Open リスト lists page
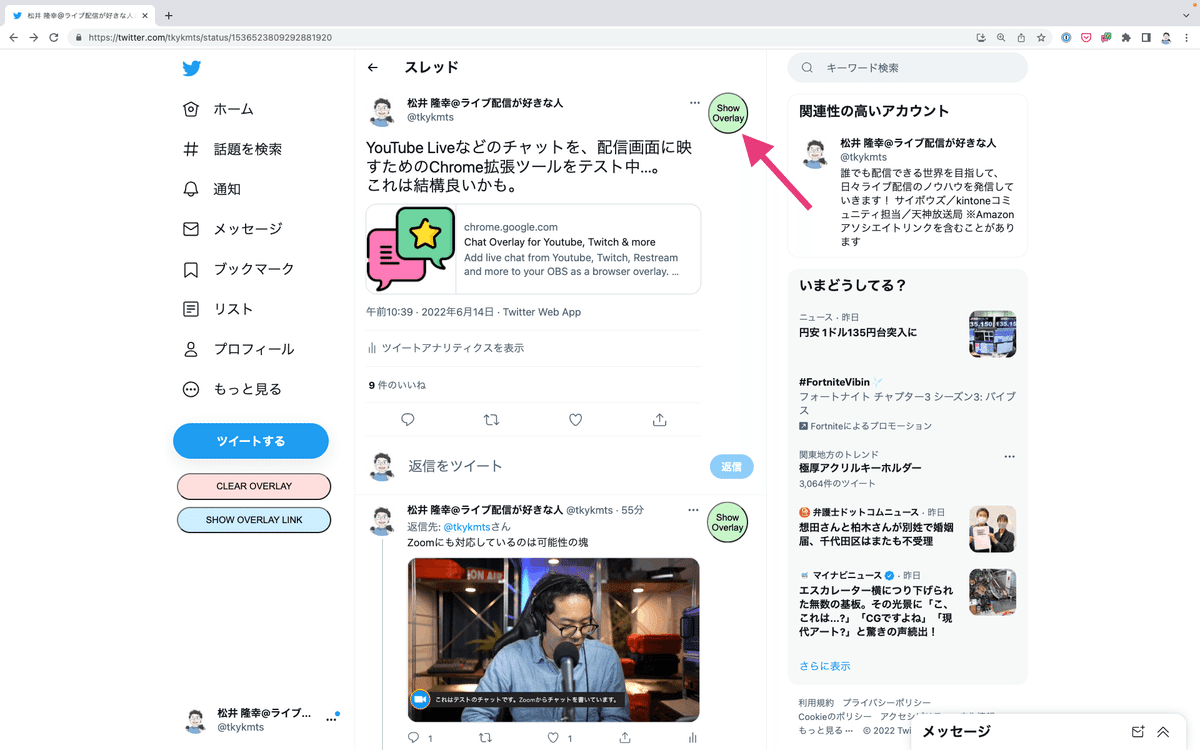Image resolution: width=1200 pixels, height=750 pixels. pos(218,309)
